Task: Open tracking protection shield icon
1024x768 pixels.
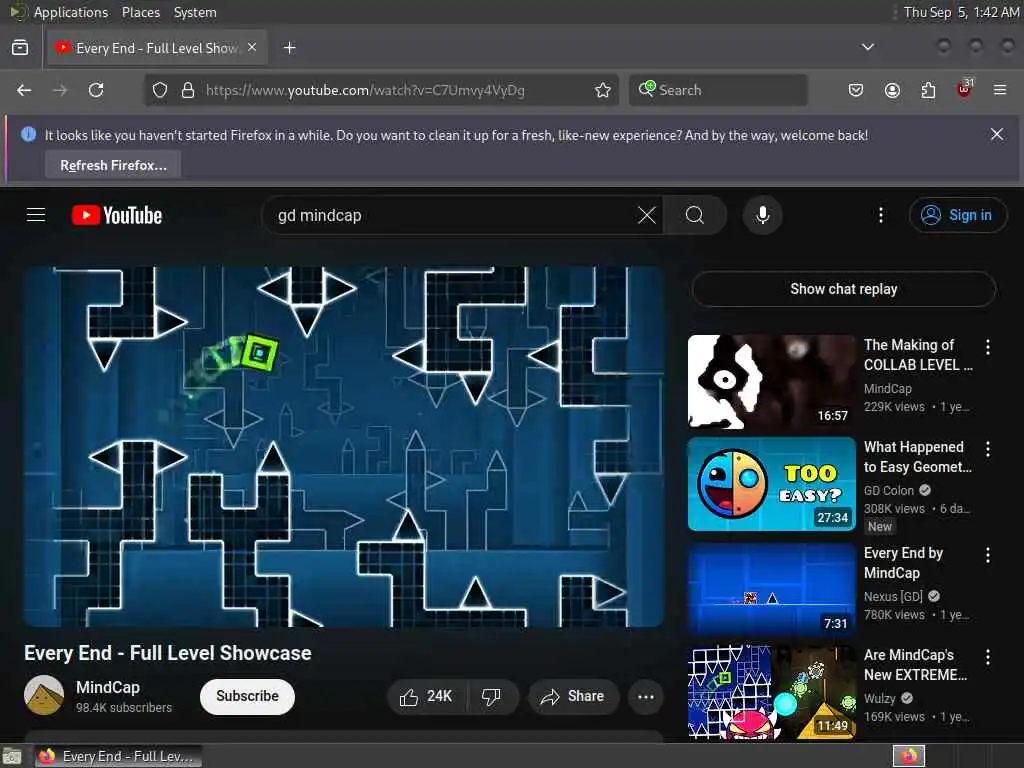Action: click(x=160, y=90)
